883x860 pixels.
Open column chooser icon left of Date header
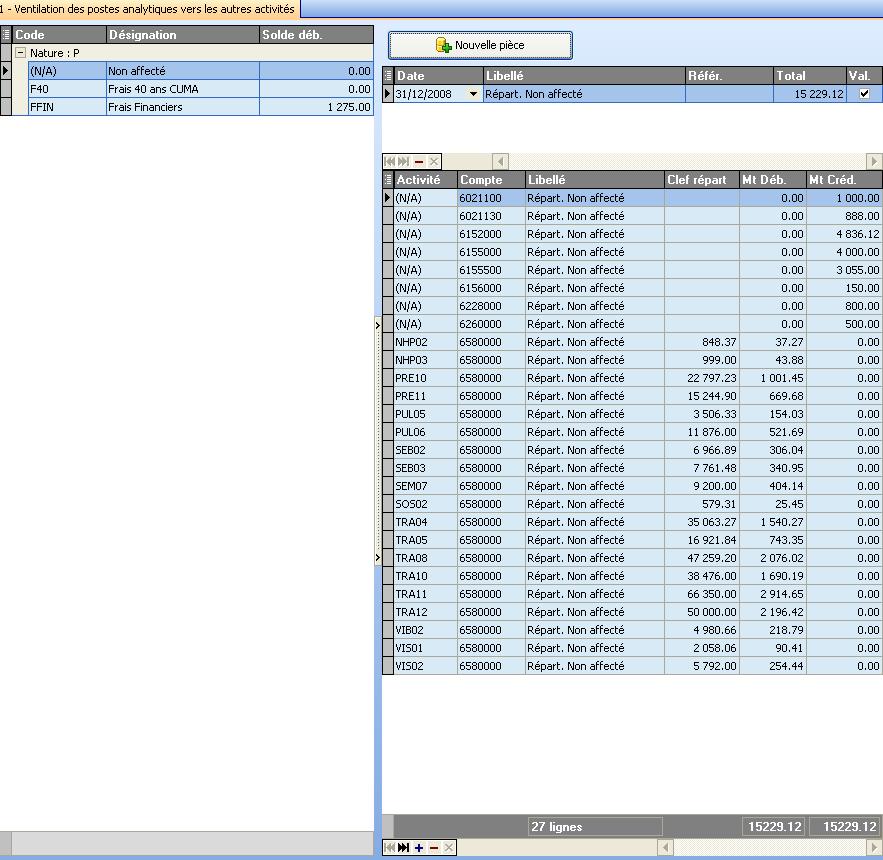pyautogui.click(x=388, y=76)
